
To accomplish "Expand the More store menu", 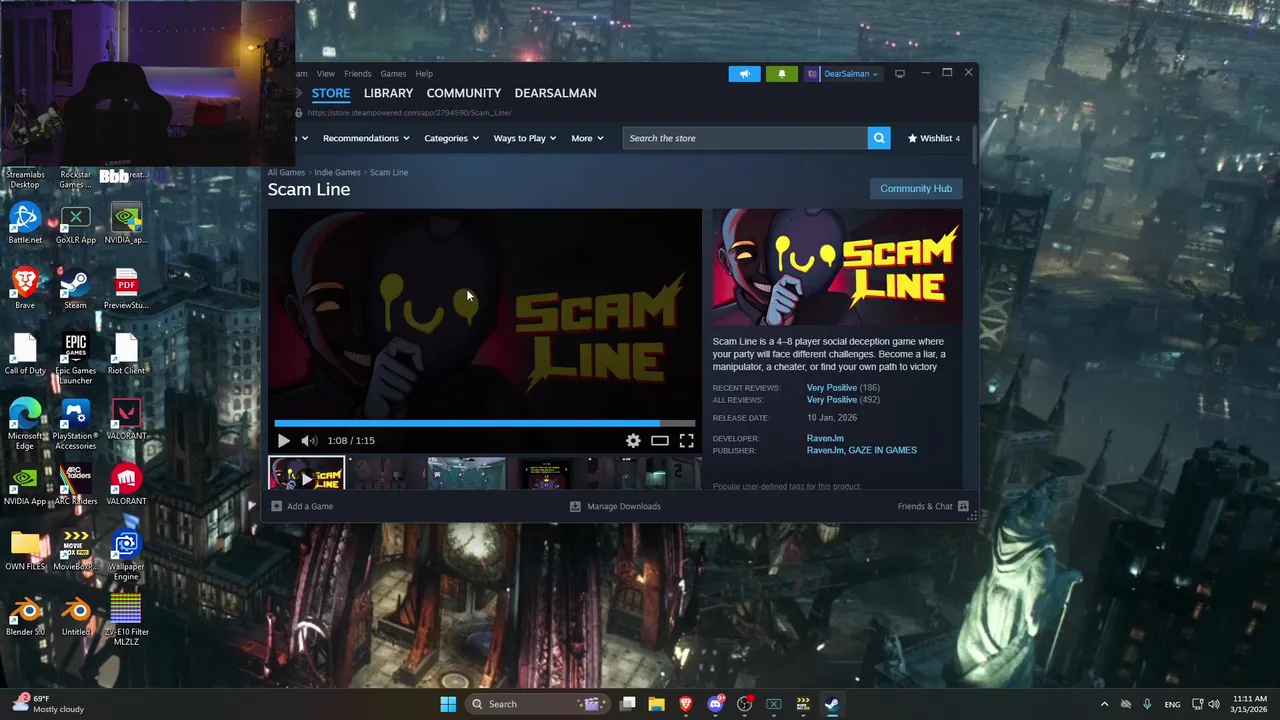I will coord(587,138).
